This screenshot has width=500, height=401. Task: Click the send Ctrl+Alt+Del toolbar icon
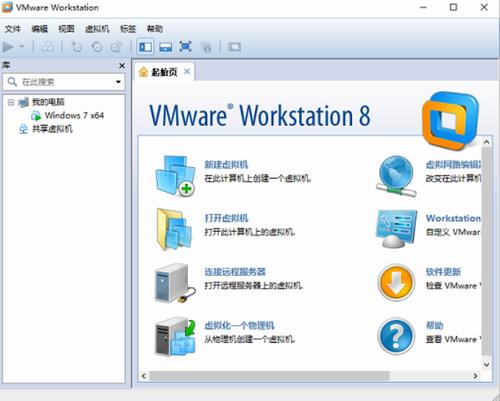pyautogui.click(x=47, y=47)
